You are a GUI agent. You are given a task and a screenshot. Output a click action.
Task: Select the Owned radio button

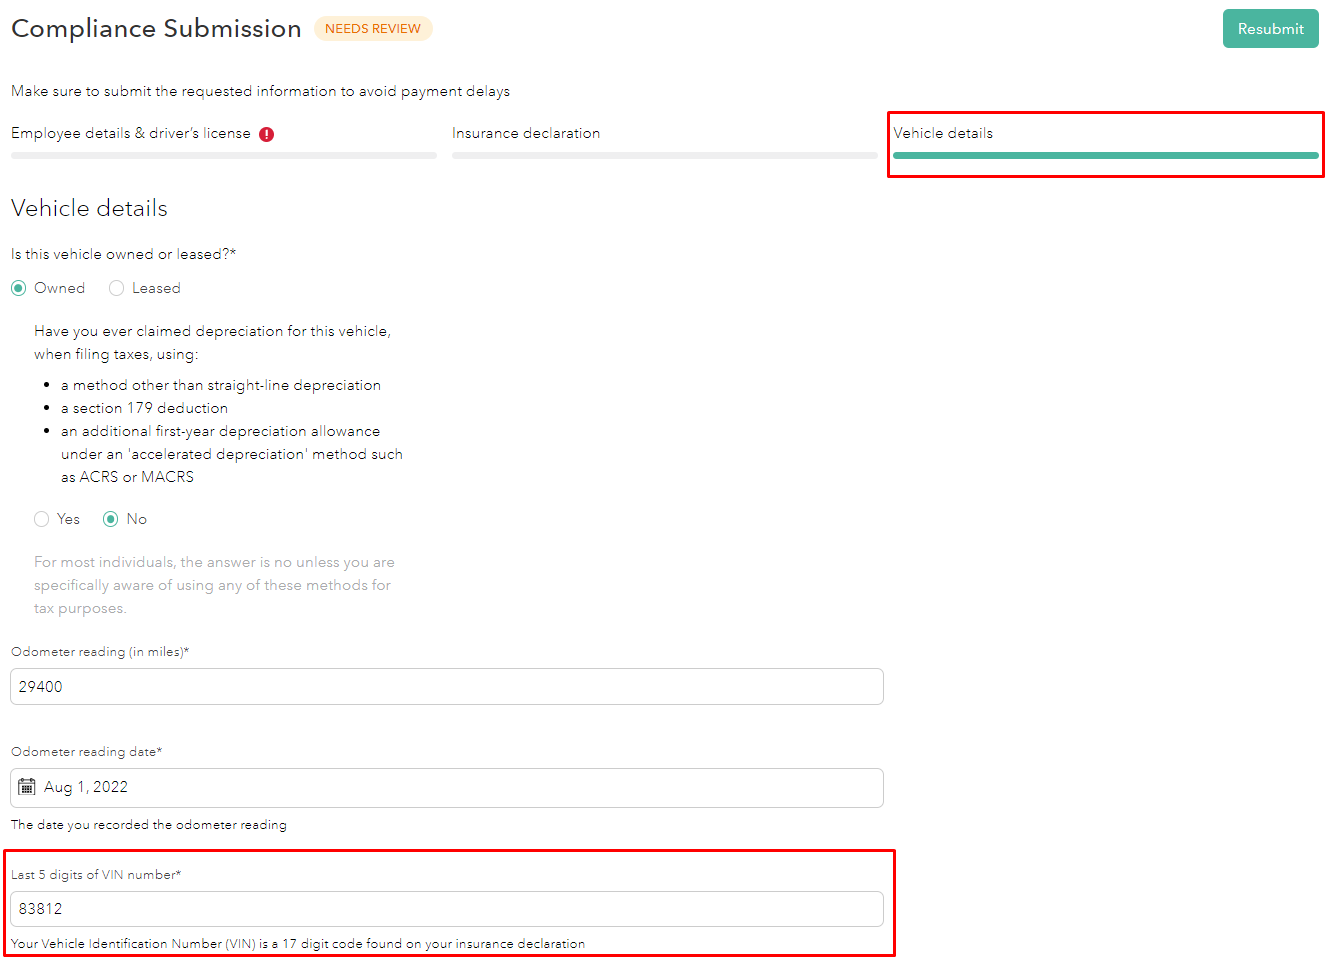tap(19, 288)
